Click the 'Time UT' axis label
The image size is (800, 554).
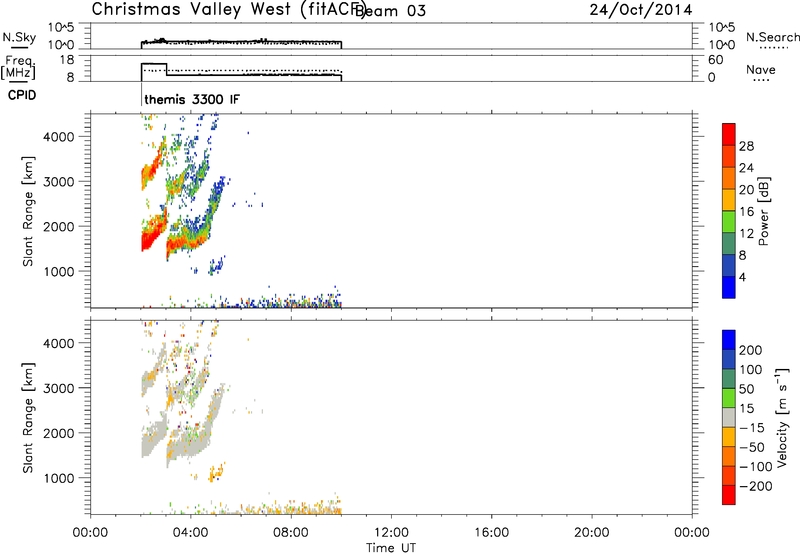click(x=391, y=548)
